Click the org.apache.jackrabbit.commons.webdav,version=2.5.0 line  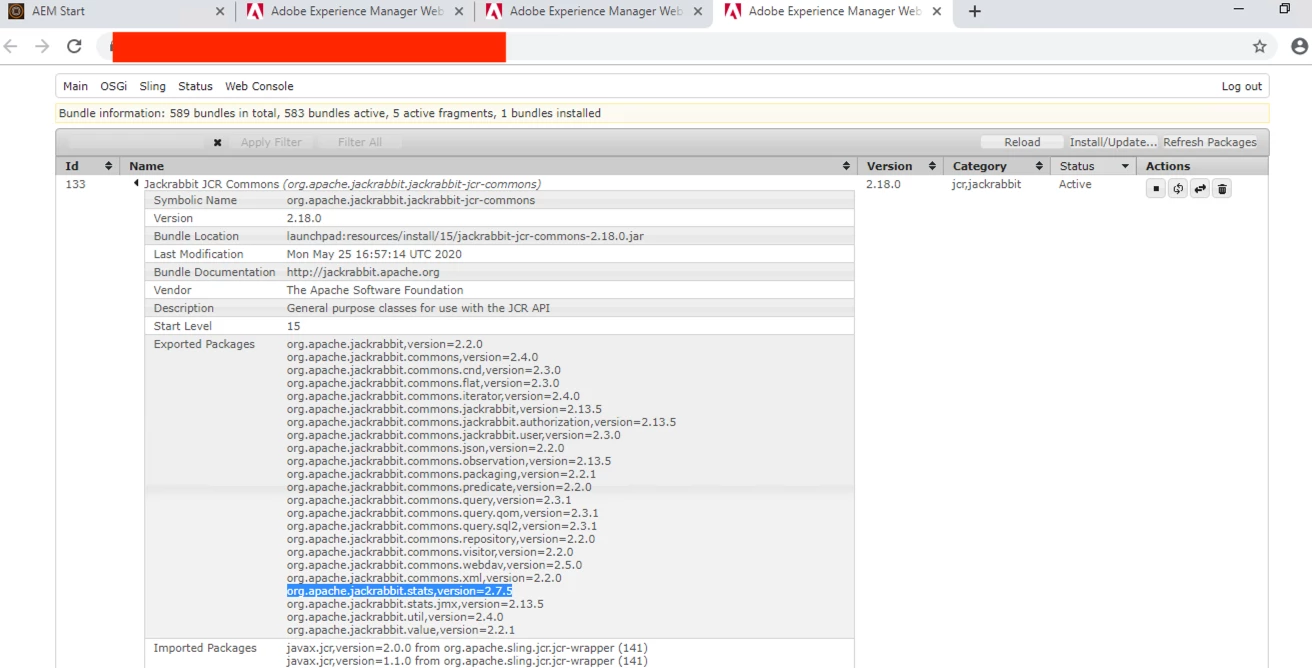pyautogui.click(x=434, y=565)
